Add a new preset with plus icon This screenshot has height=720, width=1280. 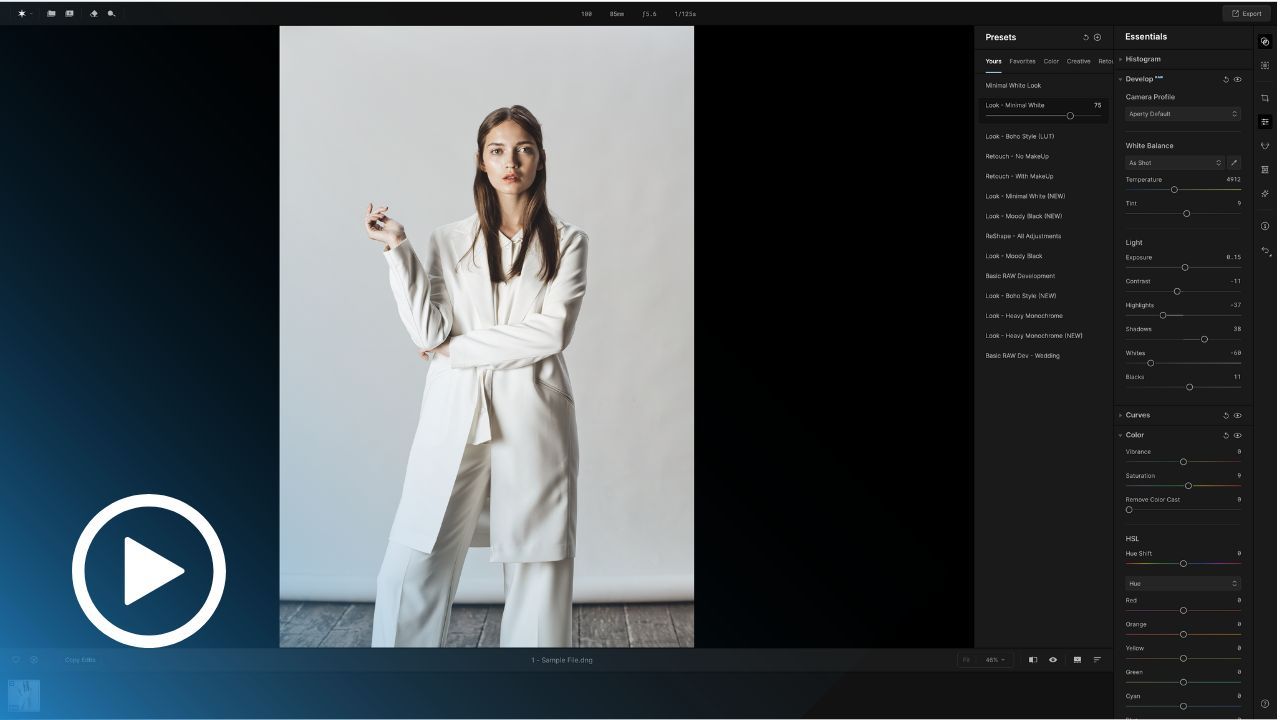tap(1097, 37)
